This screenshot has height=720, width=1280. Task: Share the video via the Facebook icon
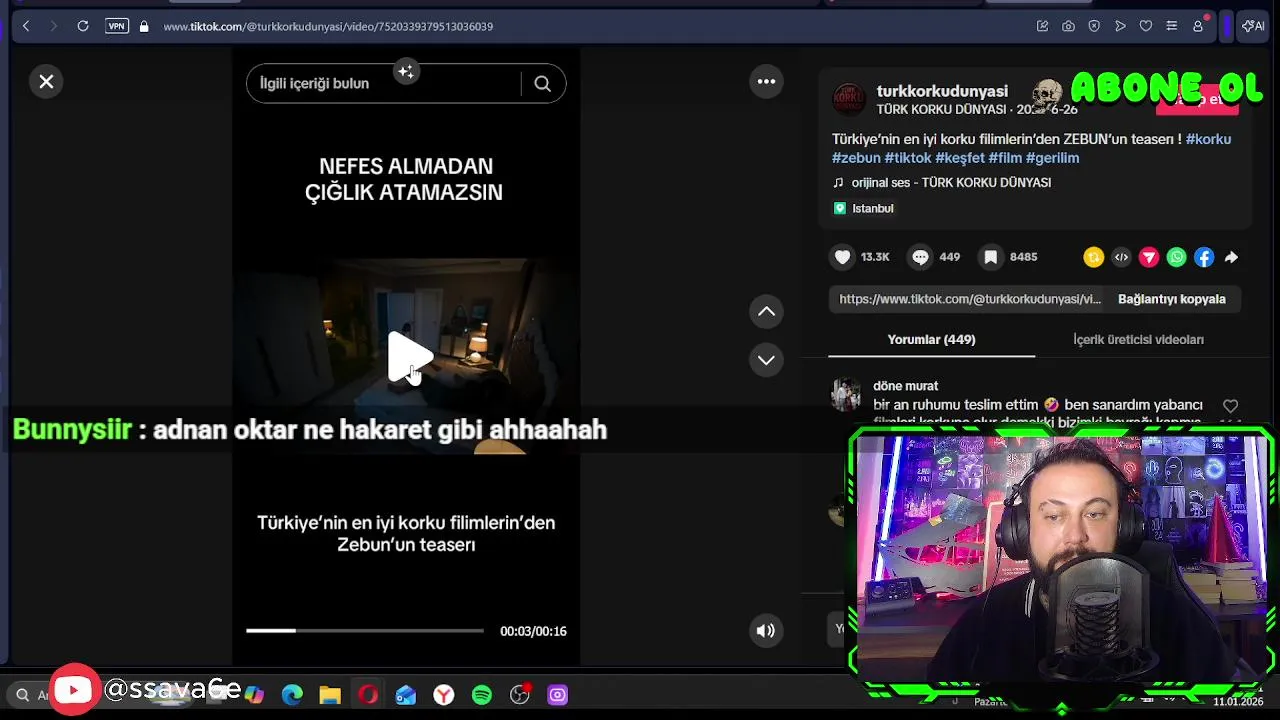[x=1204, y=258]
